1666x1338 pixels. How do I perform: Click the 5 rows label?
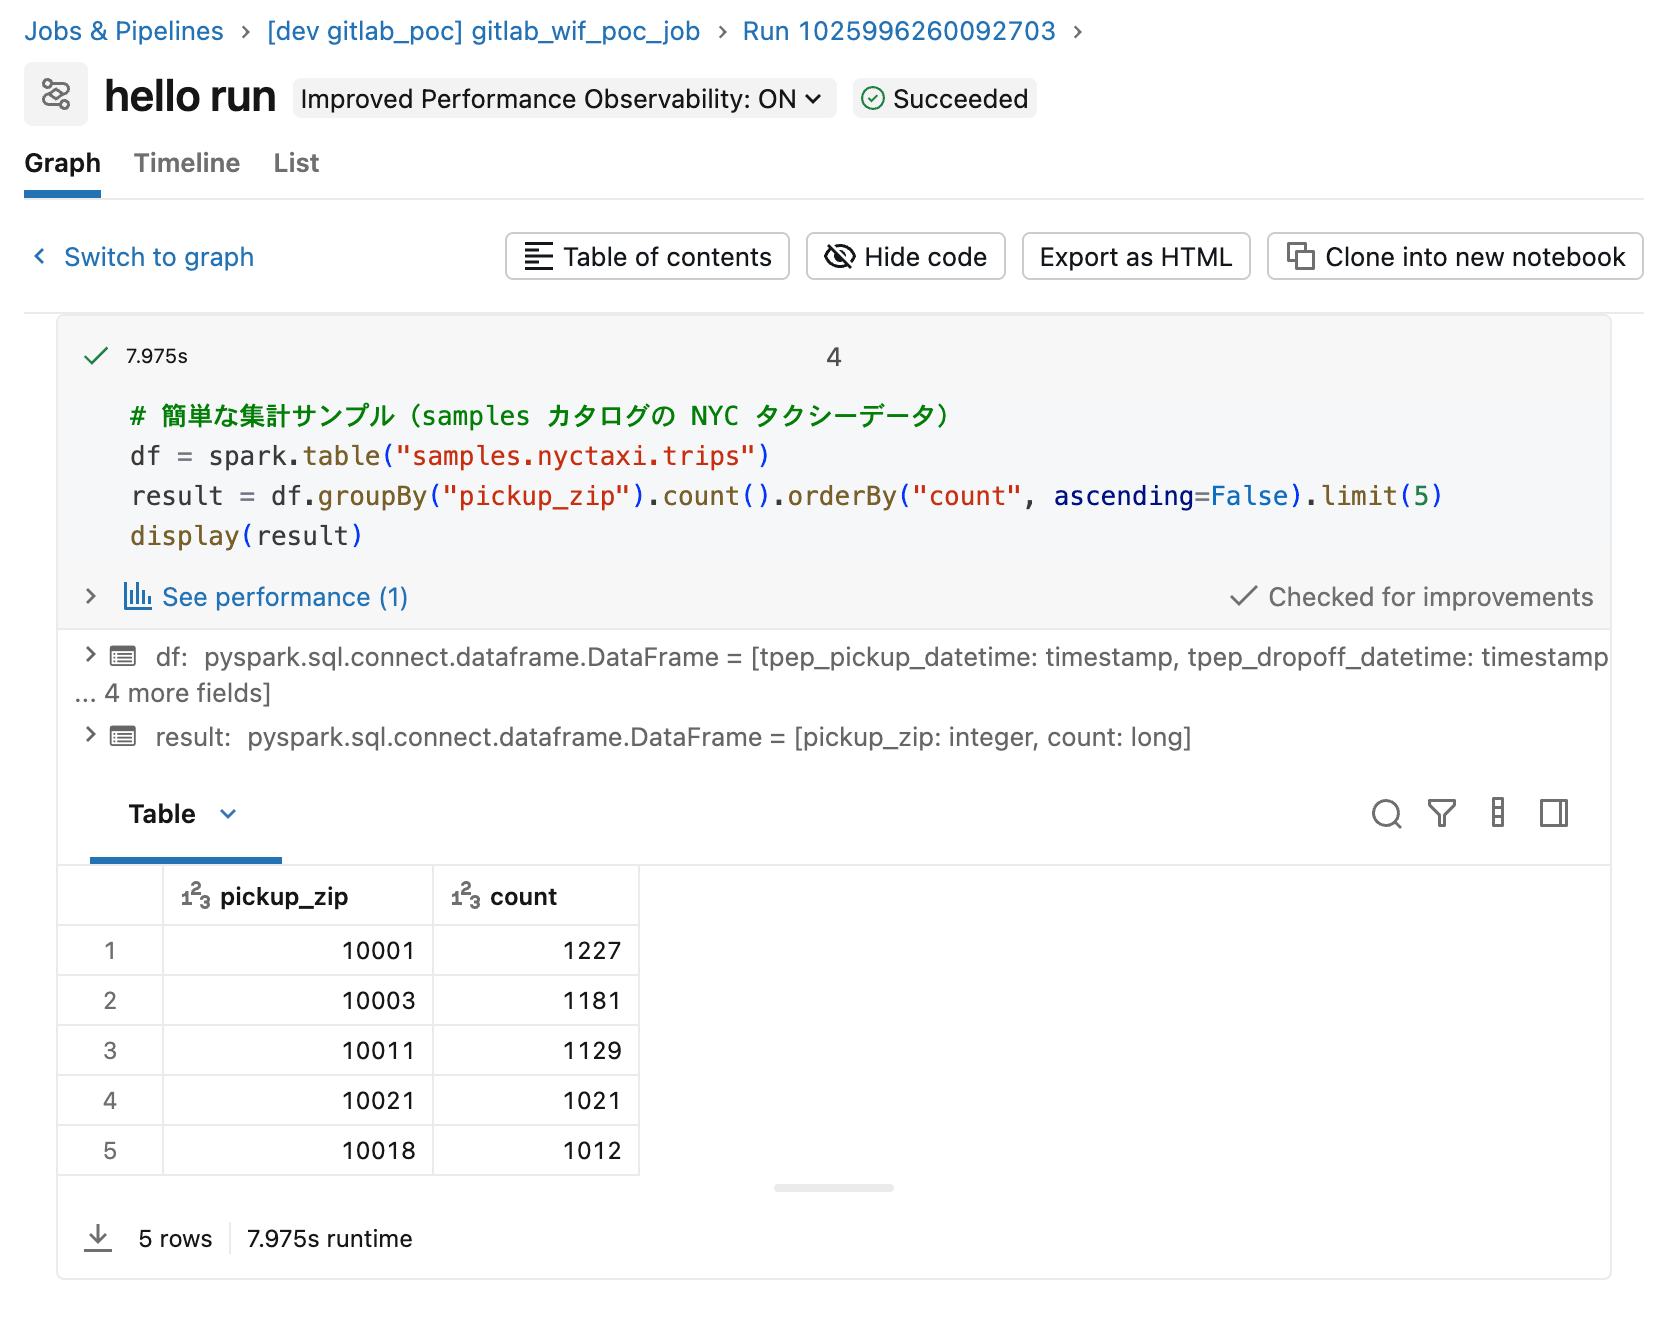[x=175, y=1239]
